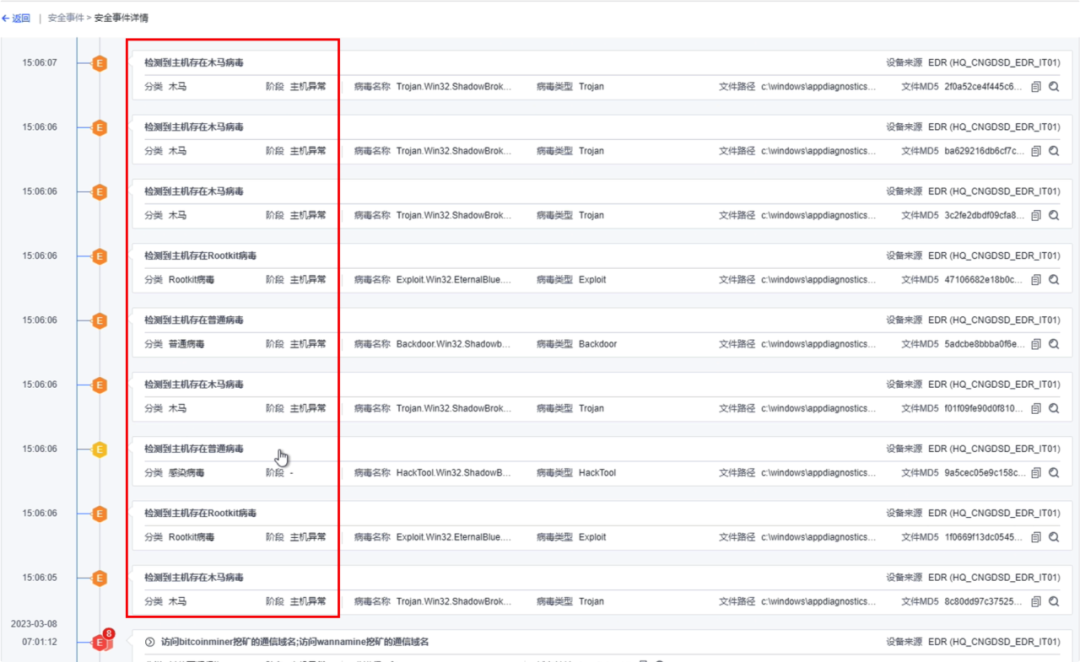Search MD5 9a5cec05e9c158c using magnifier icon
This screenshot has height=662, width=1080.
1053,473
